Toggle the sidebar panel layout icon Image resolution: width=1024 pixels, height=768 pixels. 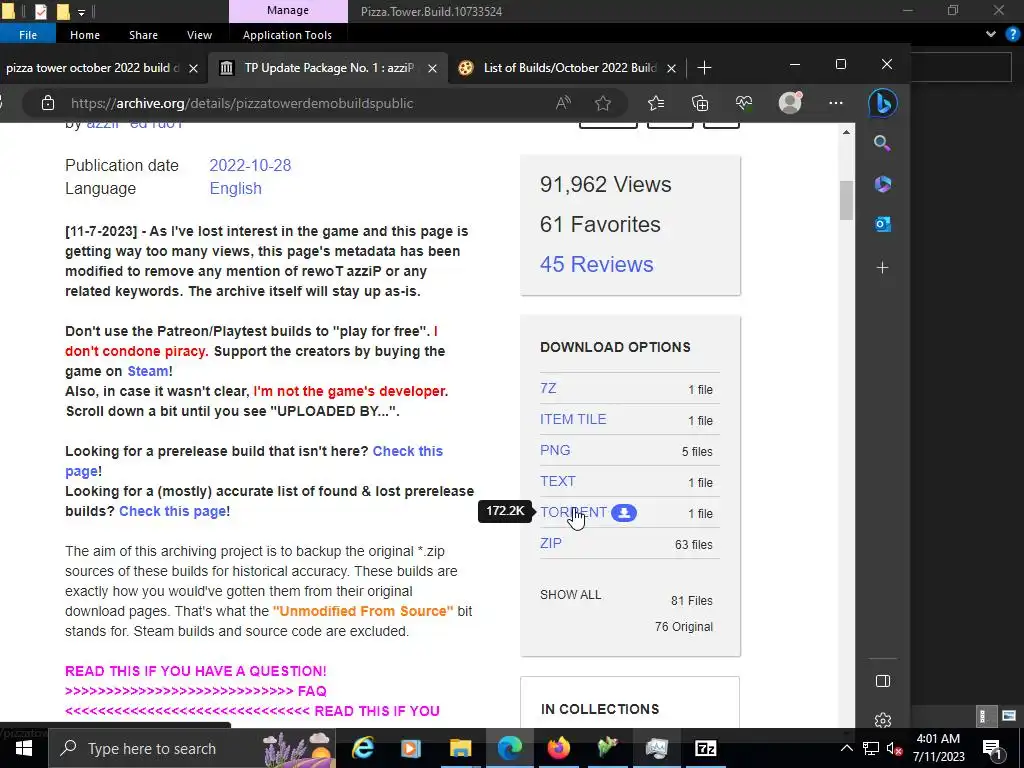point(882,681)
